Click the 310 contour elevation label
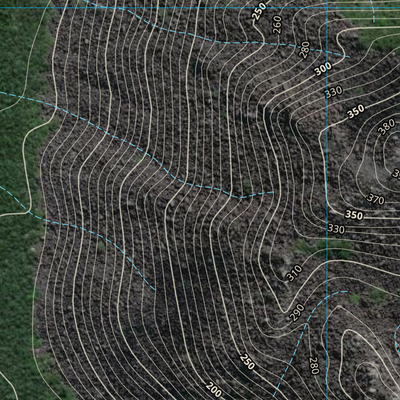This screenshot has width=400, height=400. pos(294,273)
